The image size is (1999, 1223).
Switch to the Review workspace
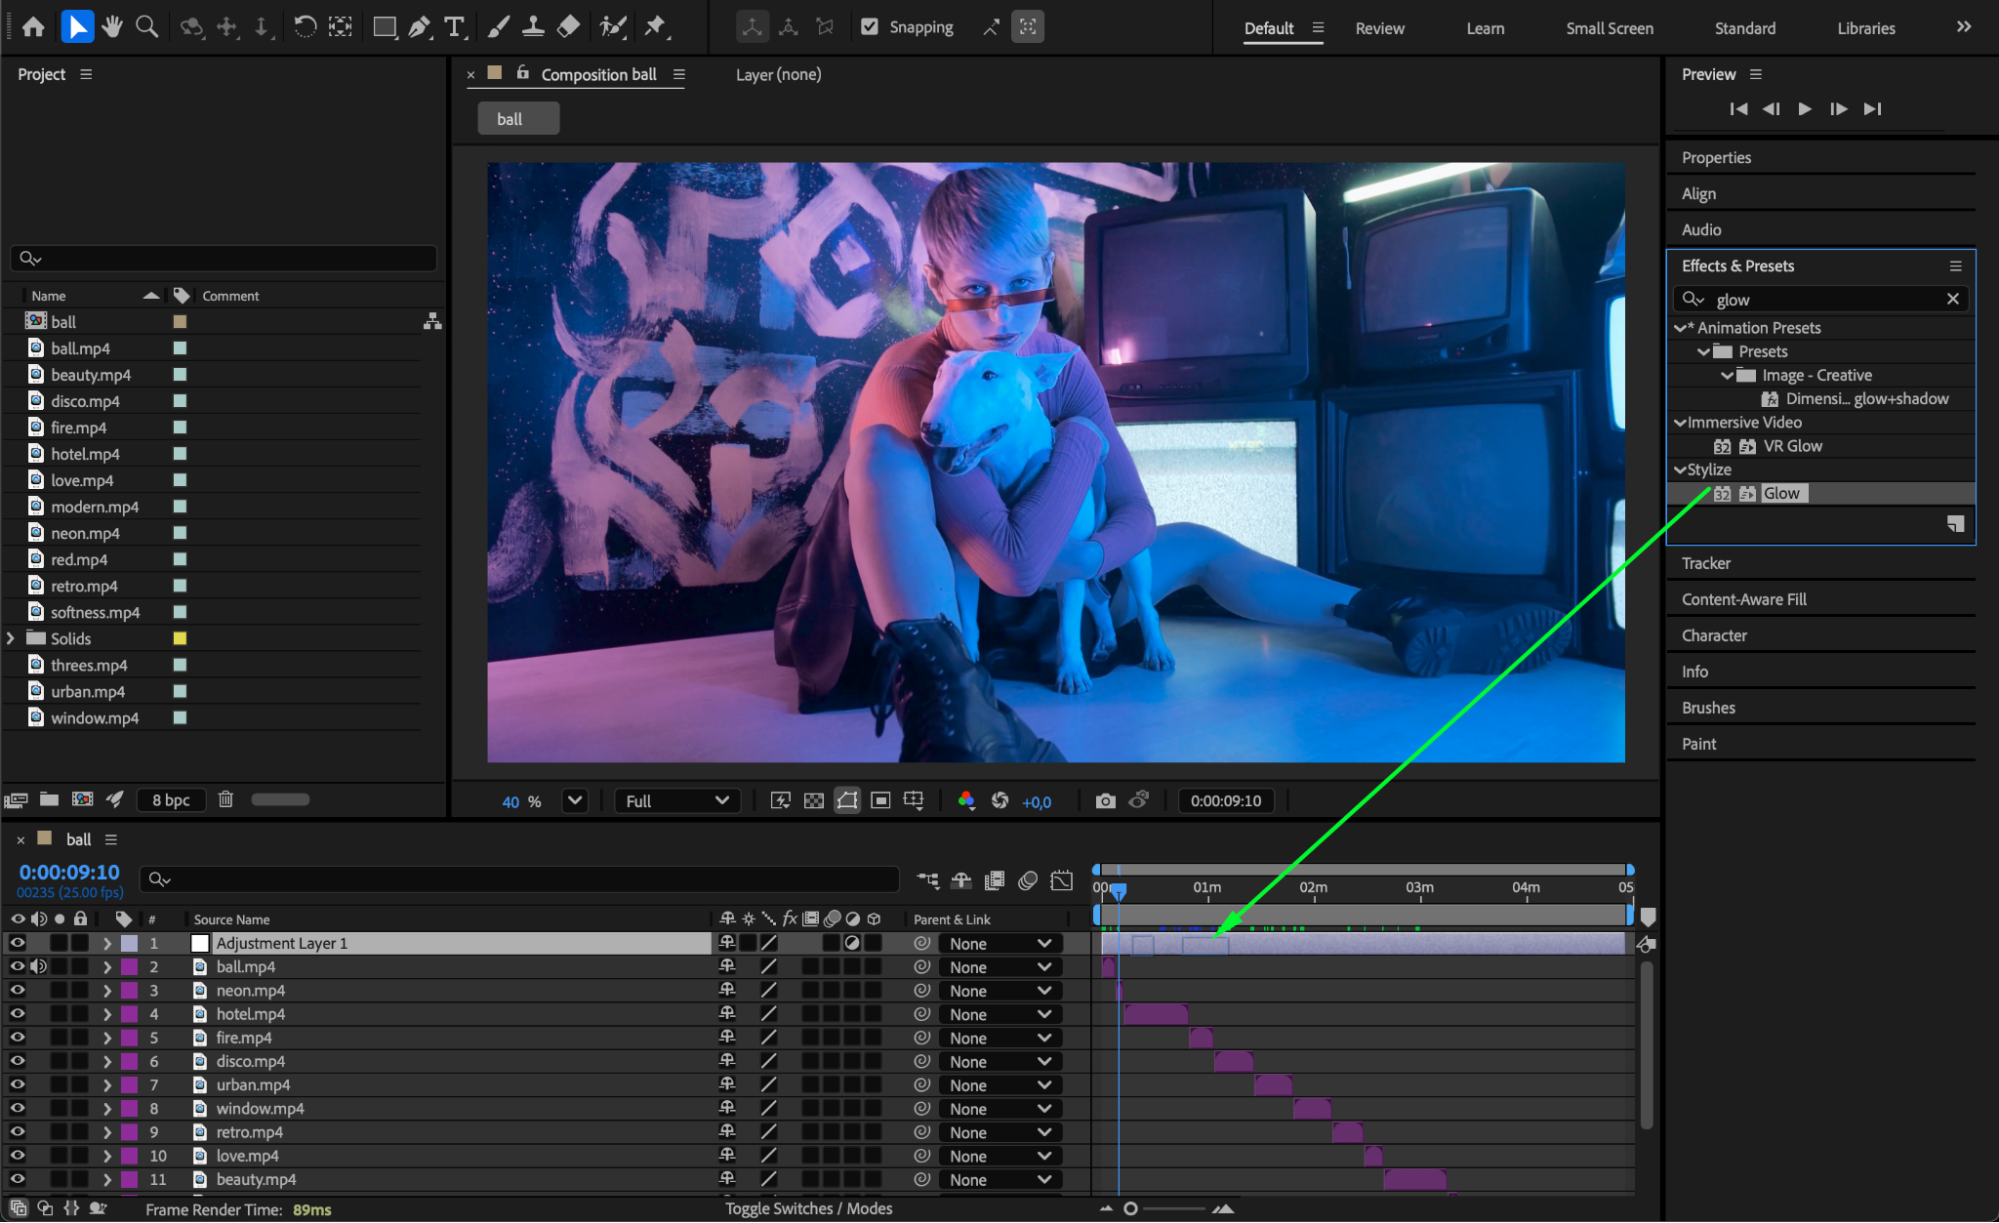click(1379, 28)
